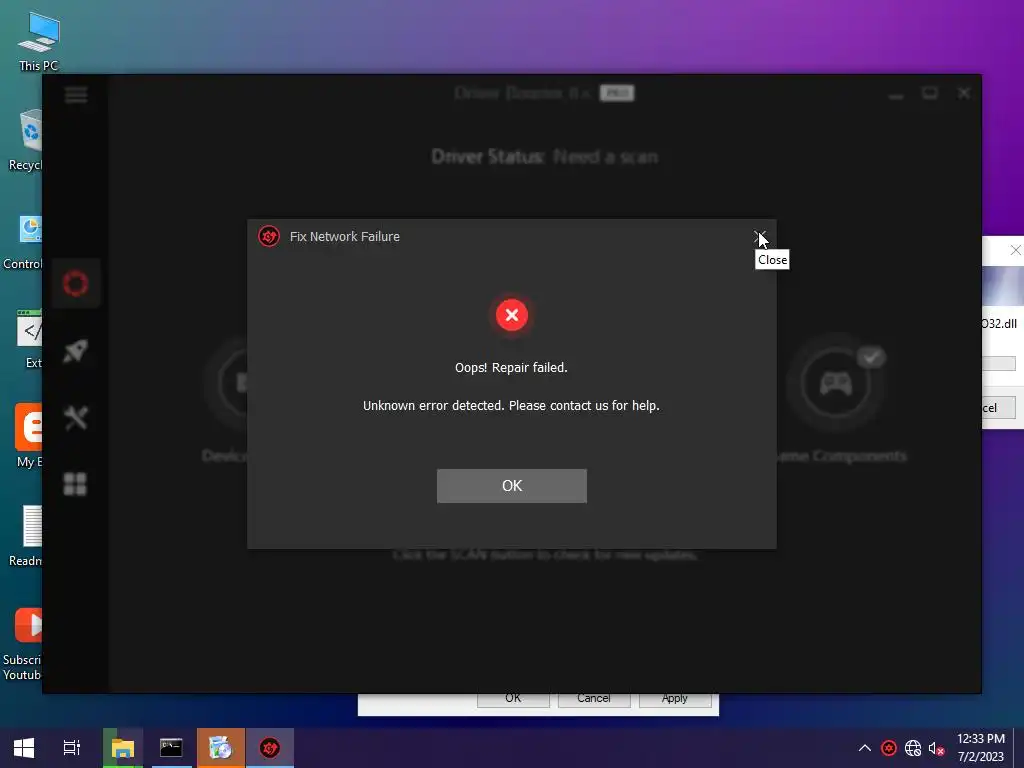Click Cancel in the background properties window
This screenshot has width=1024, height=768.
[594, 699]
